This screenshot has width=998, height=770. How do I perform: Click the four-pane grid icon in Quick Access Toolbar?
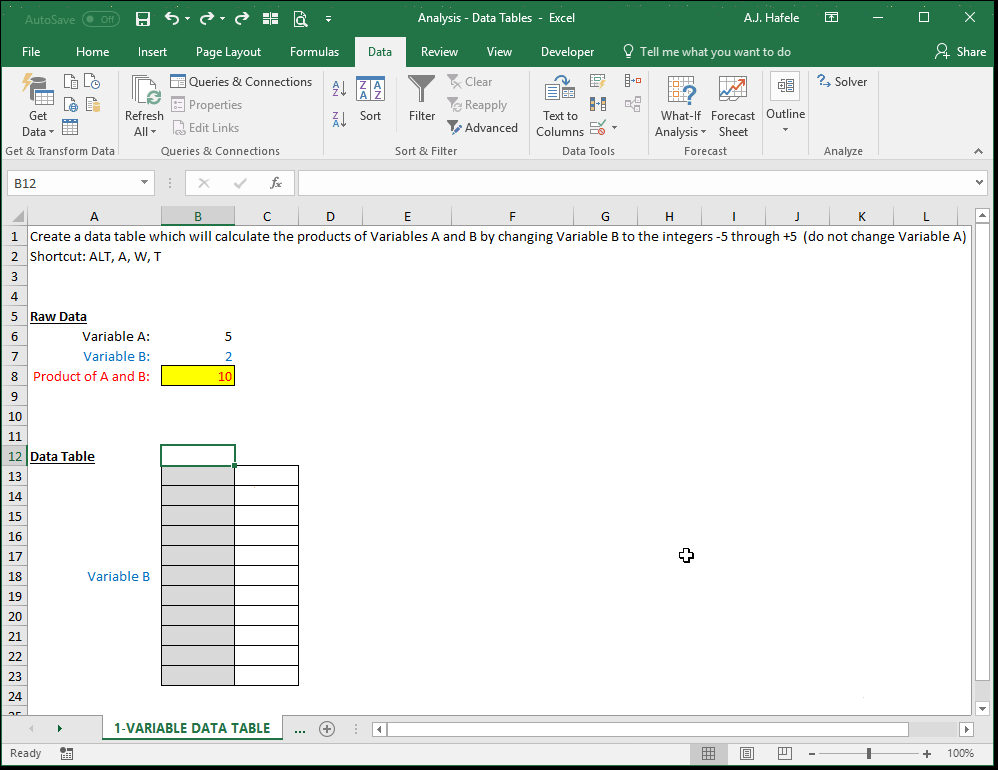pos(271,19)
